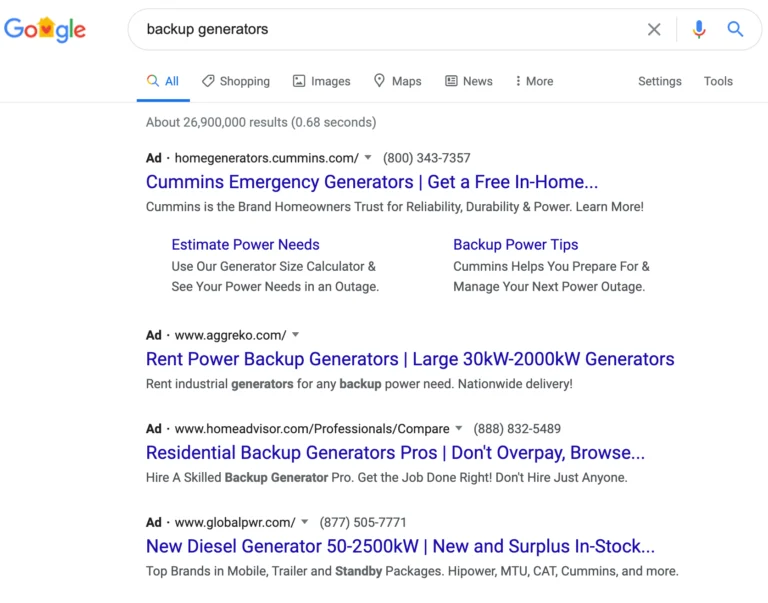Click the homegenerators.cummins.com URL text
Image resolution: width=768 pixels, height=603 pixels.
click(x=267, y=158)
